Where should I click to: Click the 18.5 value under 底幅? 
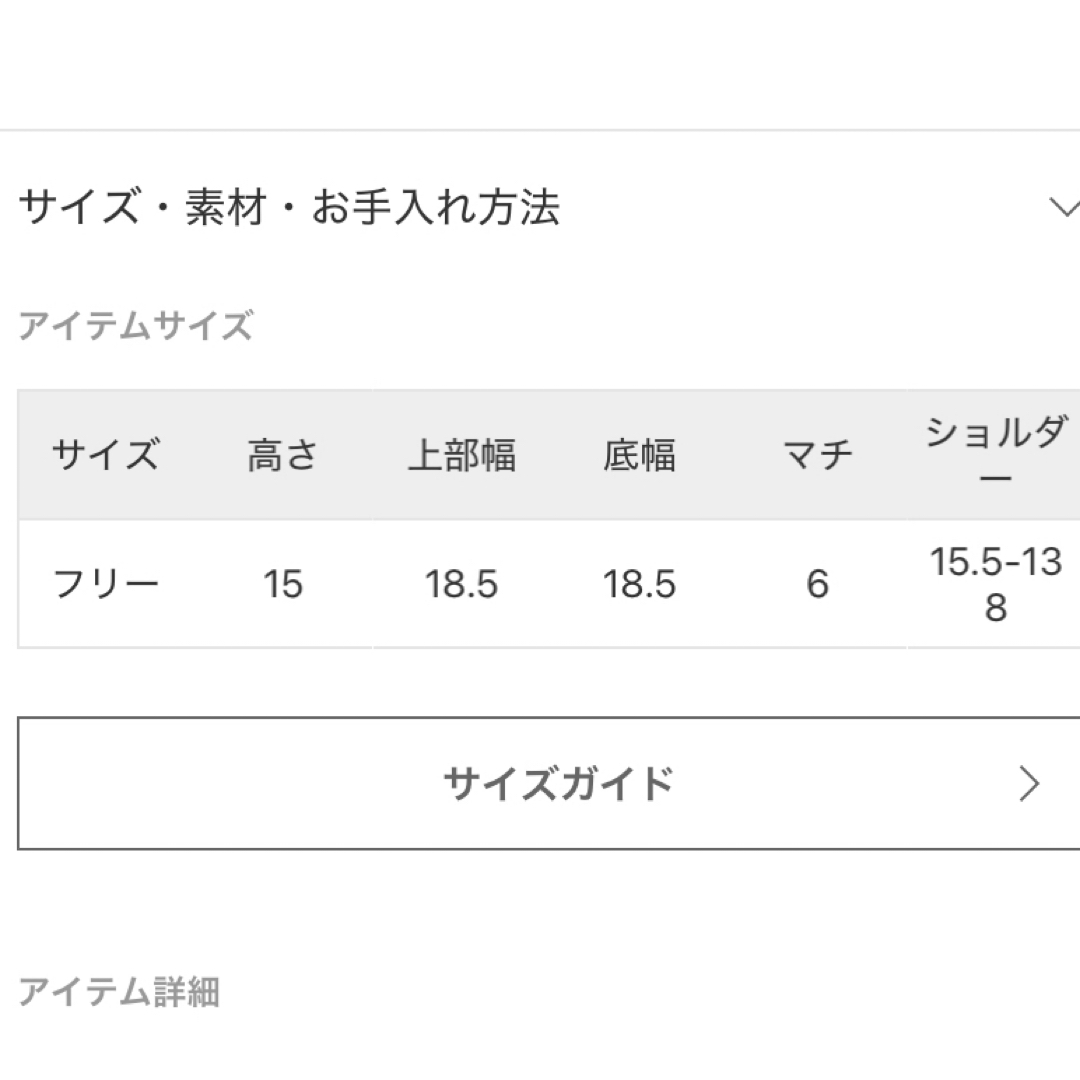pos(639,584)
